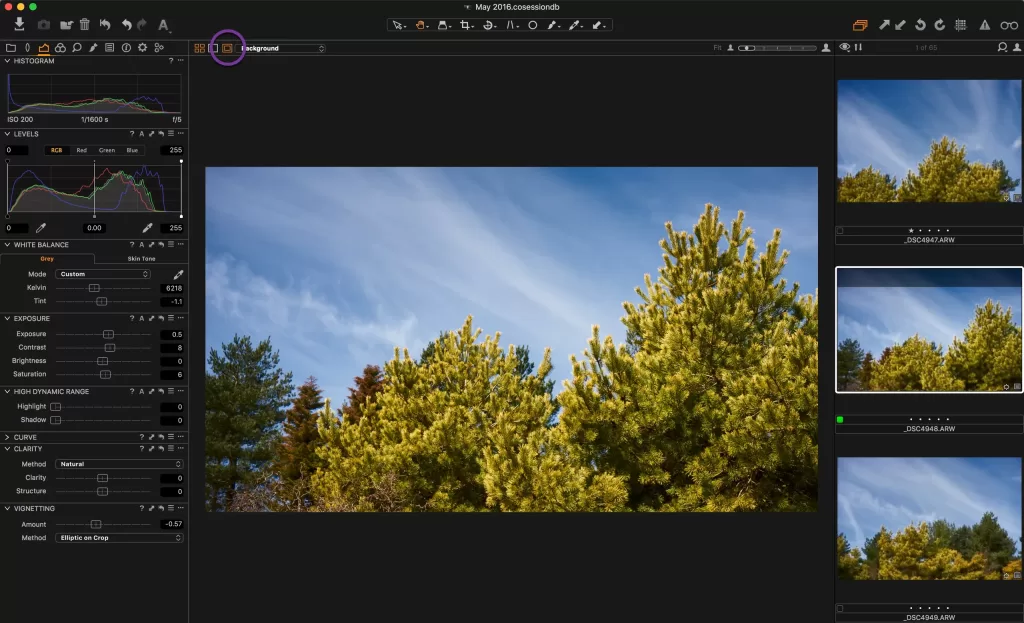The height and width of the screenshot is (623, 1024).
Task: Expand the Curve panel
Action: [x=7, y=438]
